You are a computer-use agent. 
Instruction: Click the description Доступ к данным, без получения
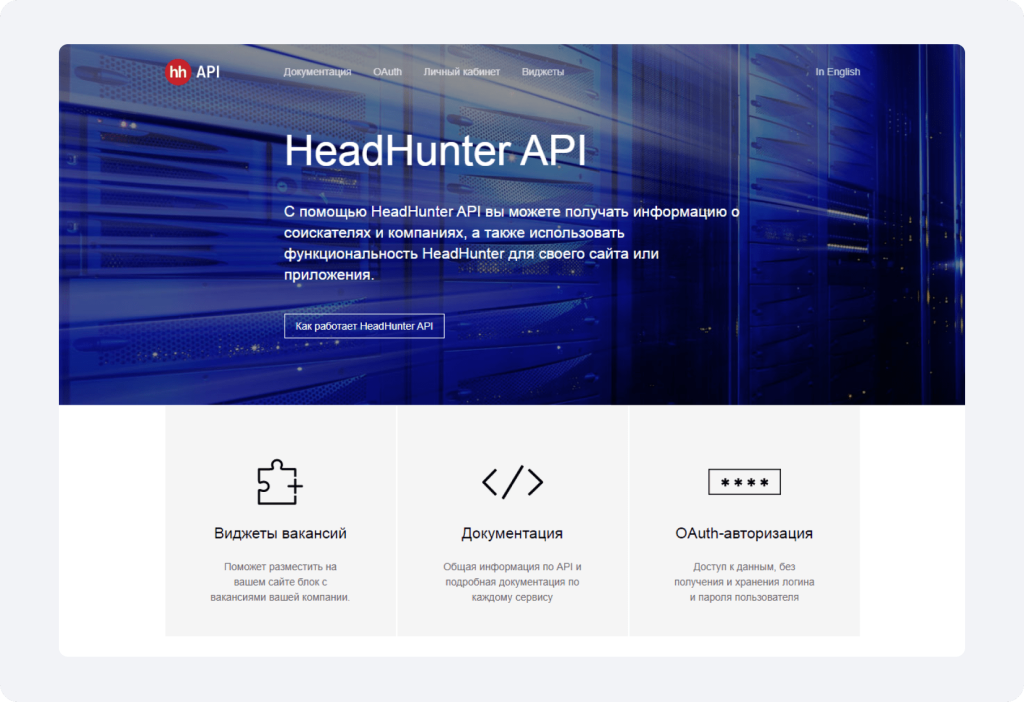744,582
